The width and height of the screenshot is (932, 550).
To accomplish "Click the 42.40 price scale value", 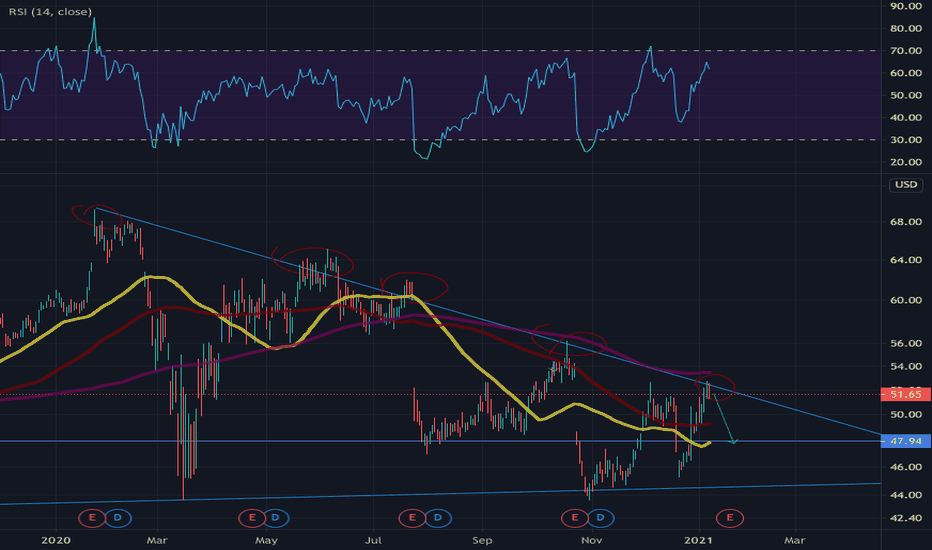I will point(906,518).
